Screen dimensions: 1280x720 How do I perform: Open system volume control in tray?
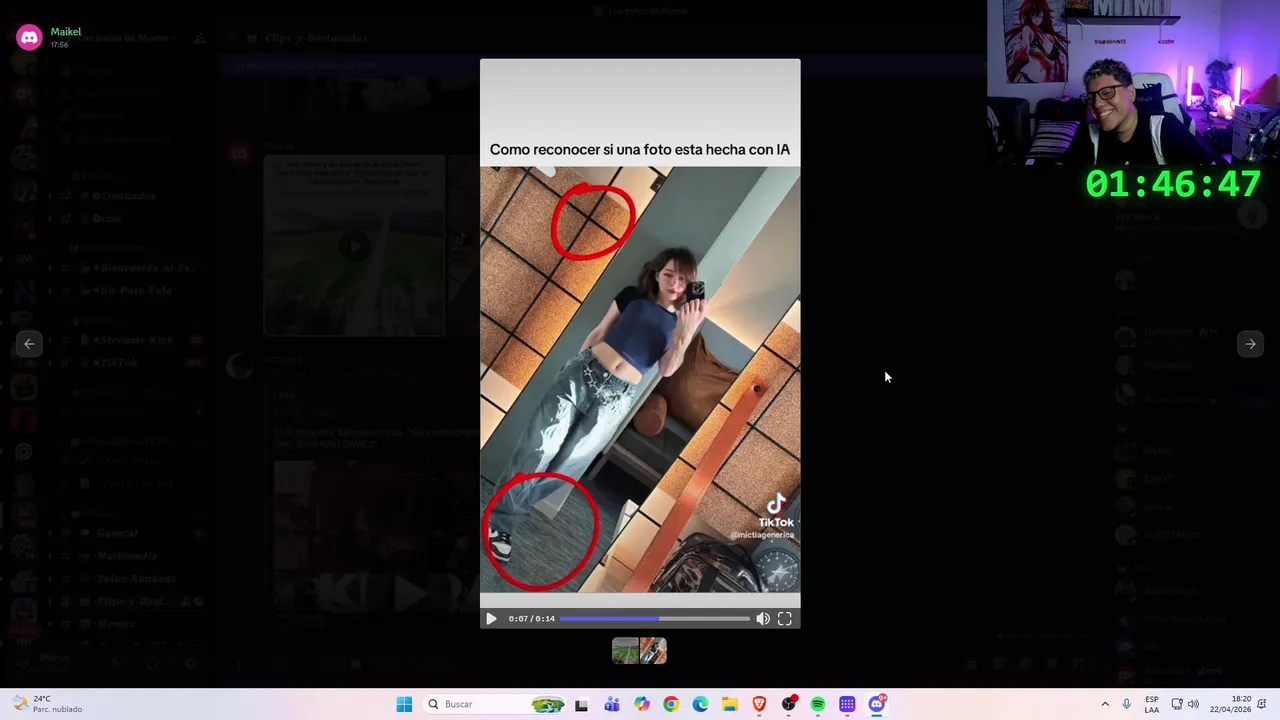1193,704
